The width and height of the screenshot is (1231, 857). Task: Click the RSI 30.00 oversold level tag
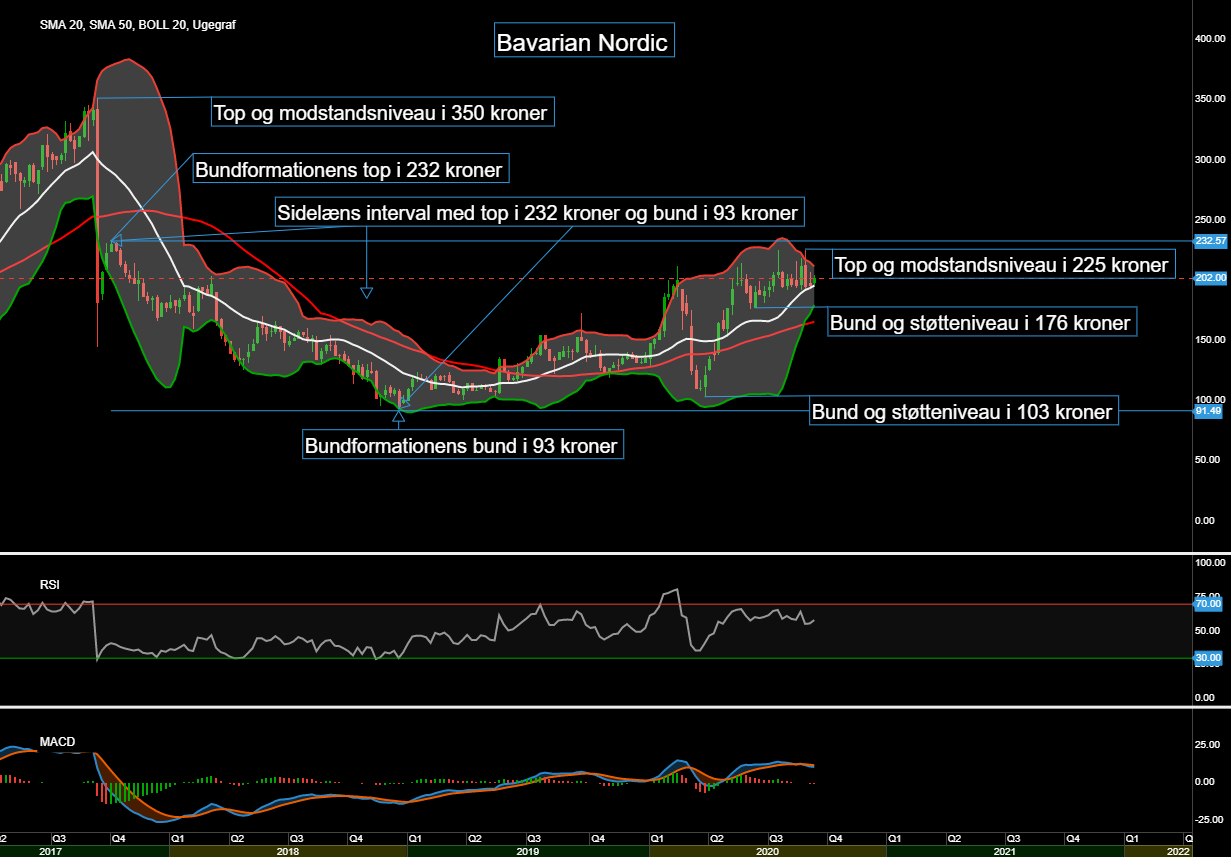pyautogui.click(x=1208, y=658)
